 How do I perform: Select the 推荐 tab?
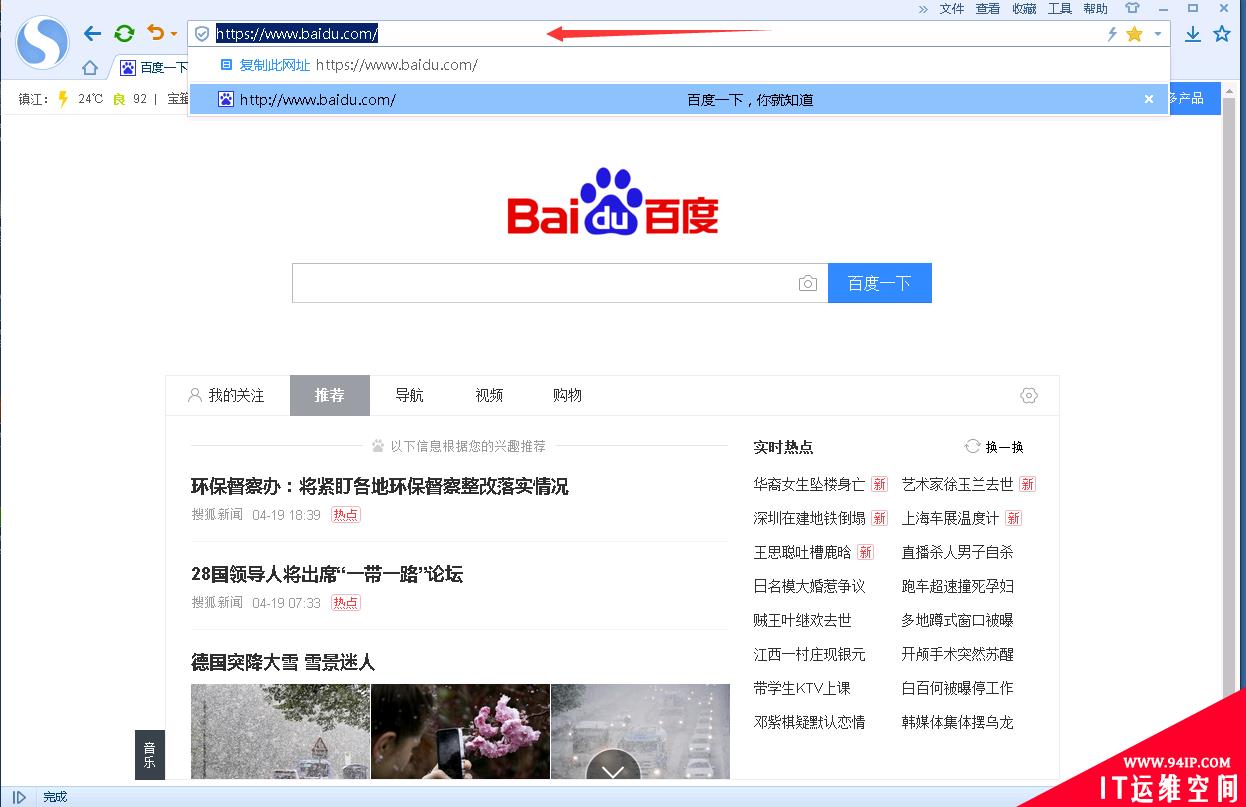pos(330,395)
